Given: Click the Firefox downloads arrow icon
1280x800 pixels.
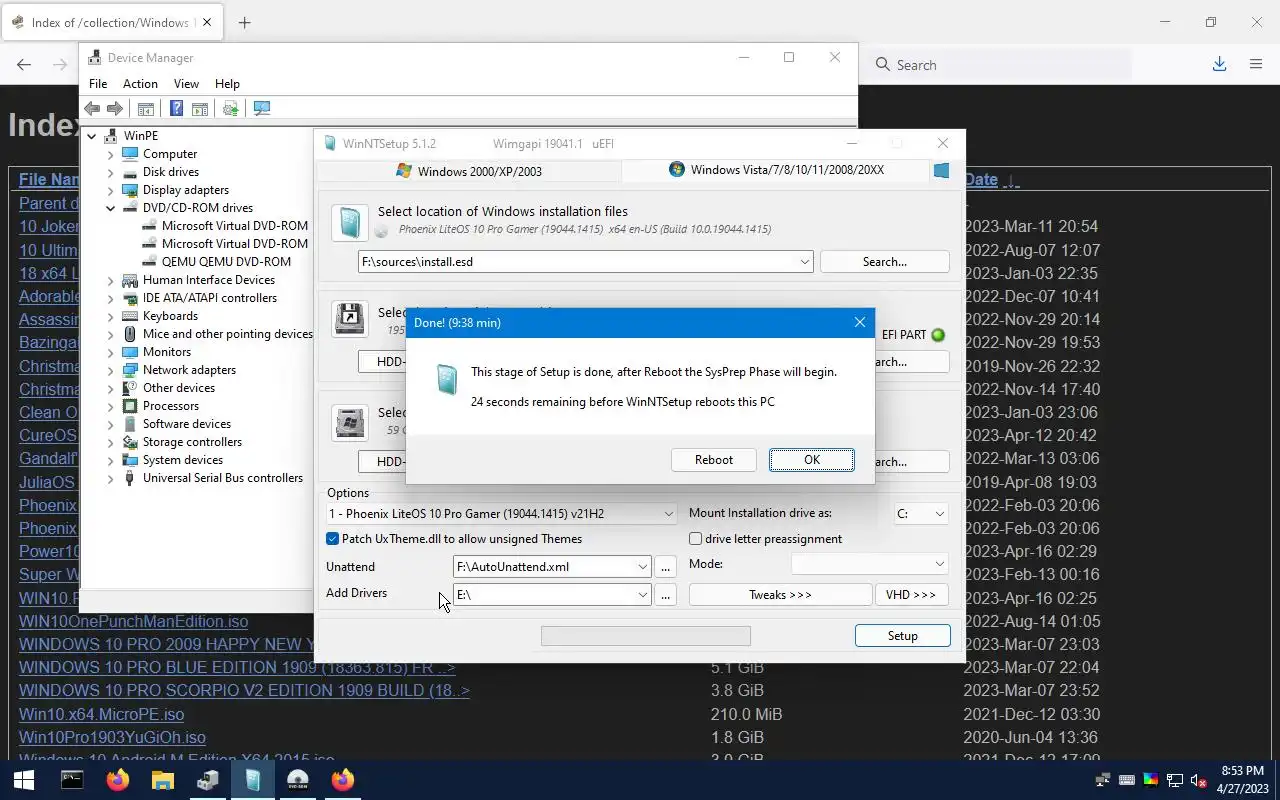Looking at the screenshot, I should tap(1219, 64).
